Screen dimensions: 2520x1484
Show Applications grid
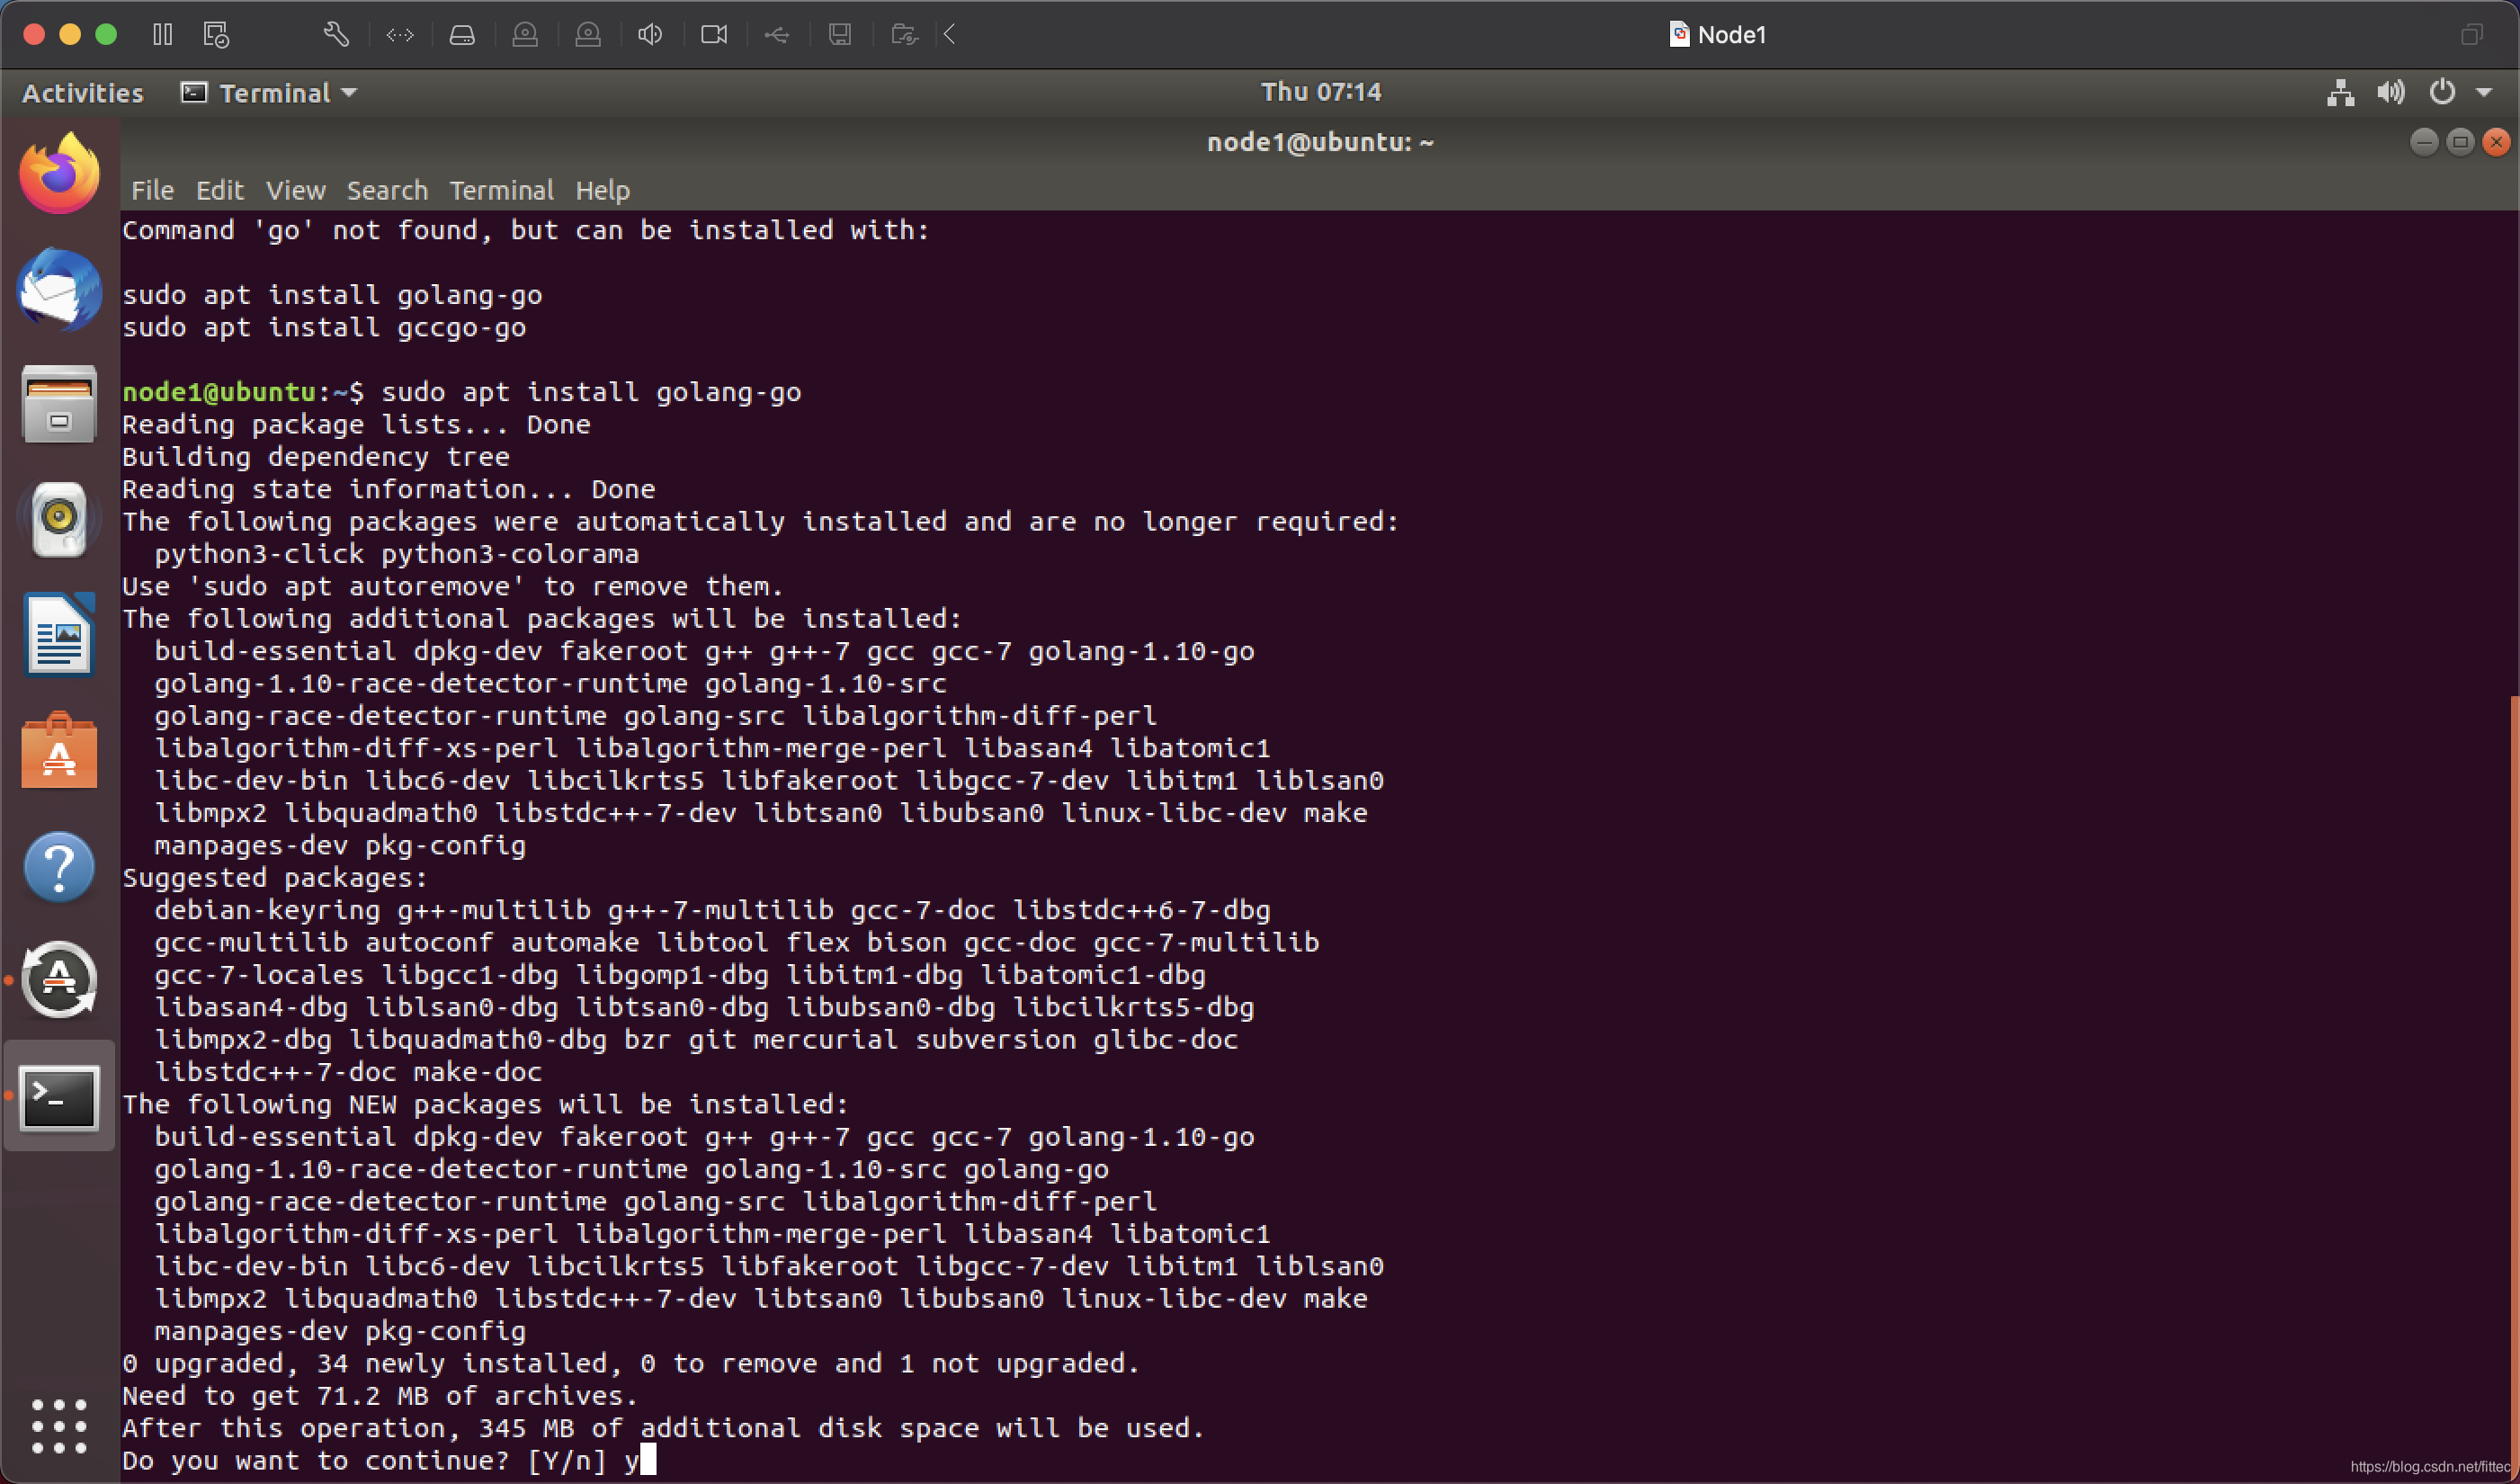60,1426
